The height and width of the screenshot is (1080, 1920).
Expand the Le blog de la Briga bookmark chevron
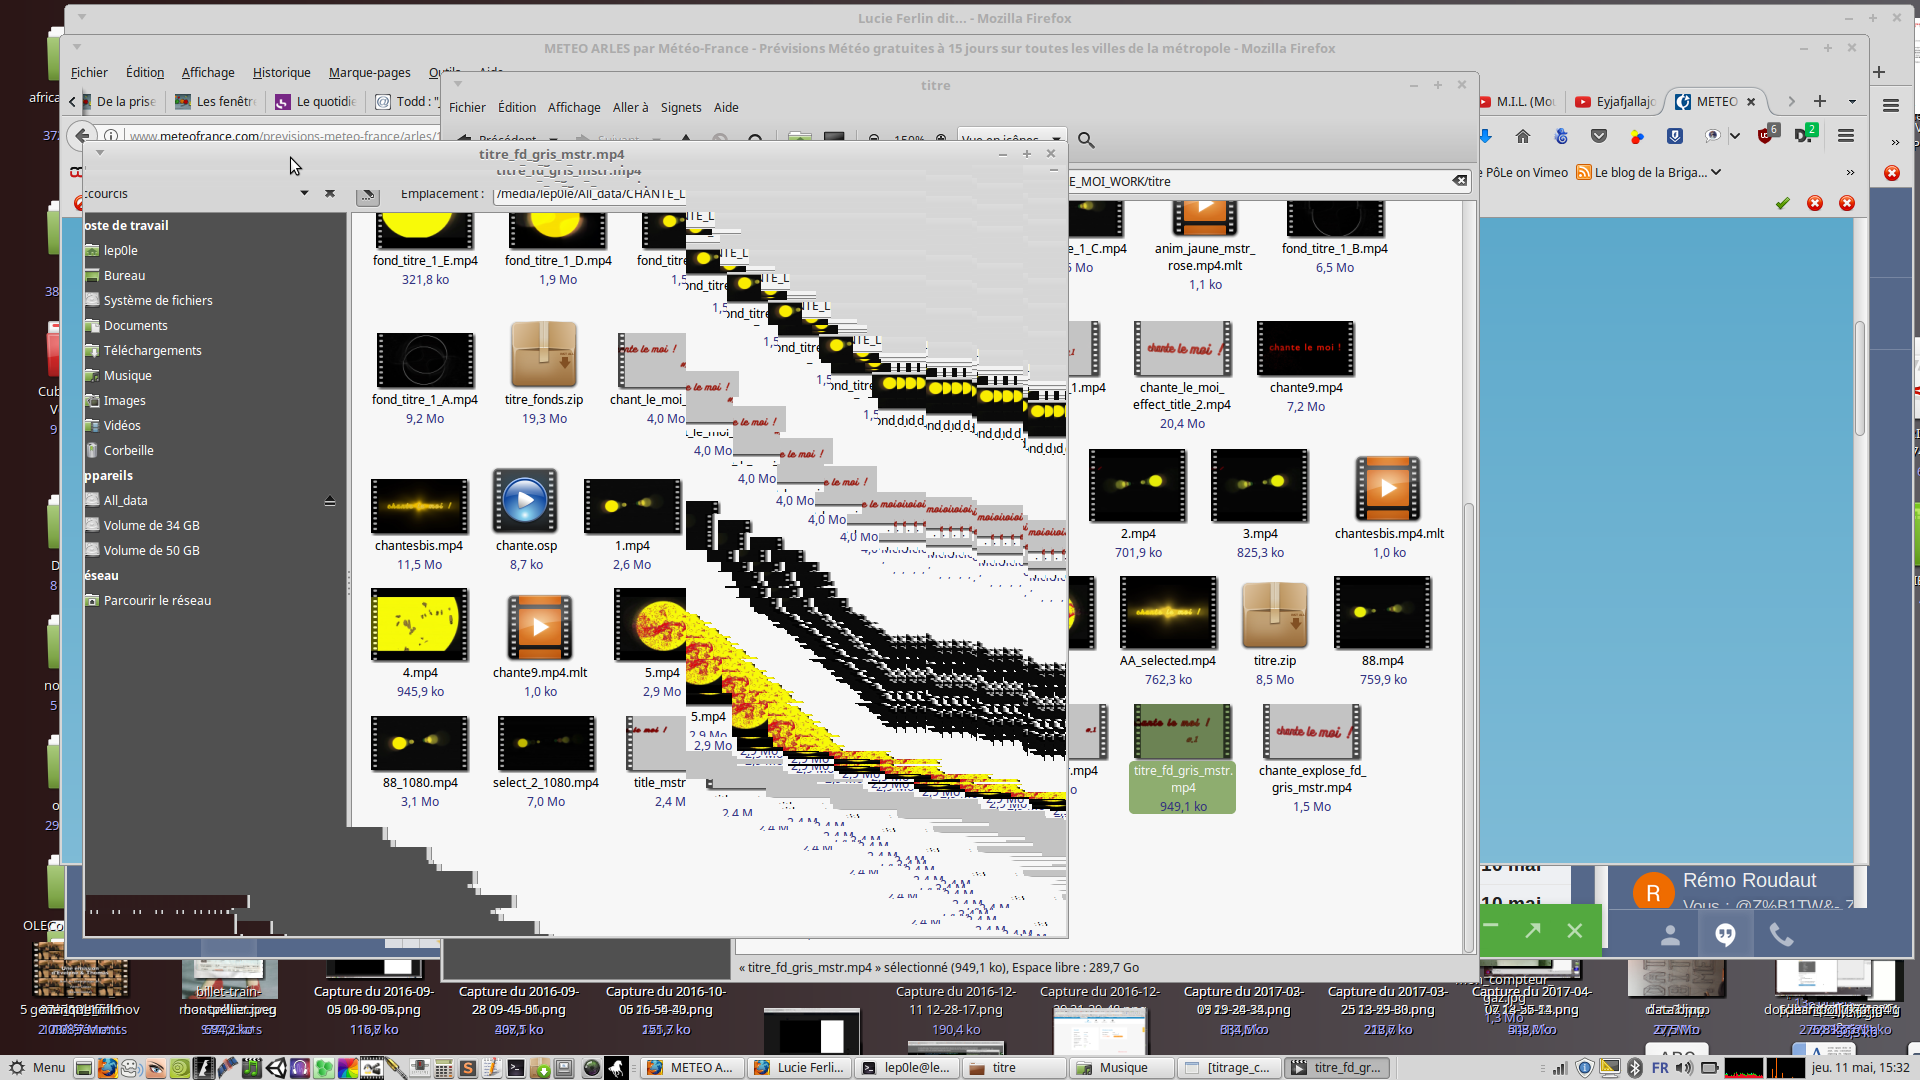point(1716,172)
